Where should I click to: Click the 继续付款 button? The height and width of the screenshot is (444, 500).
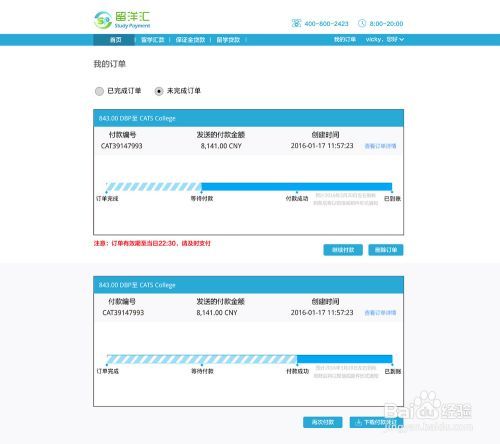pyautogui.click(x=343, y=250)
